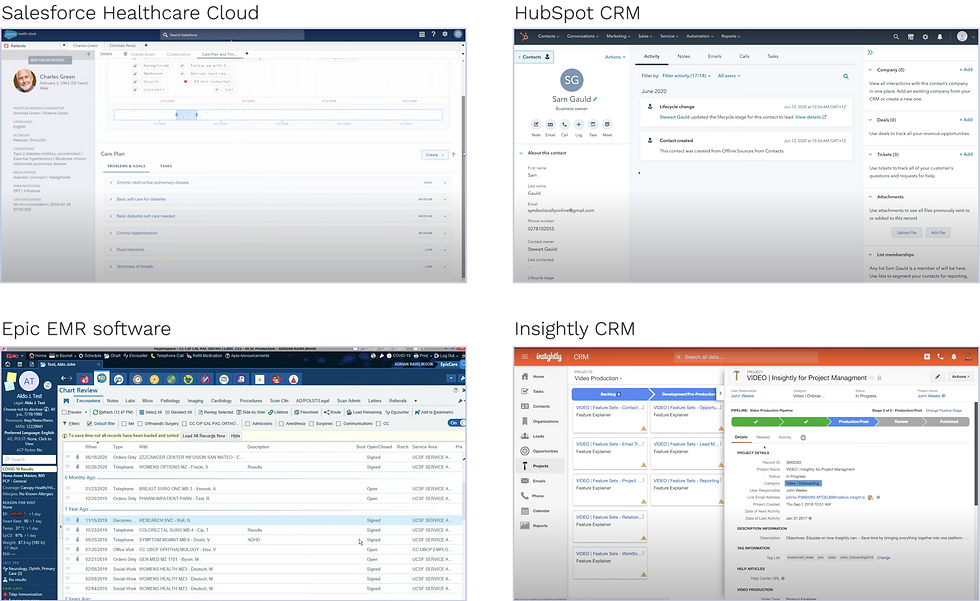Switch to HubSpot Emails tab
This screenshot has height=601, width=980.
click(x=714, y=56)
